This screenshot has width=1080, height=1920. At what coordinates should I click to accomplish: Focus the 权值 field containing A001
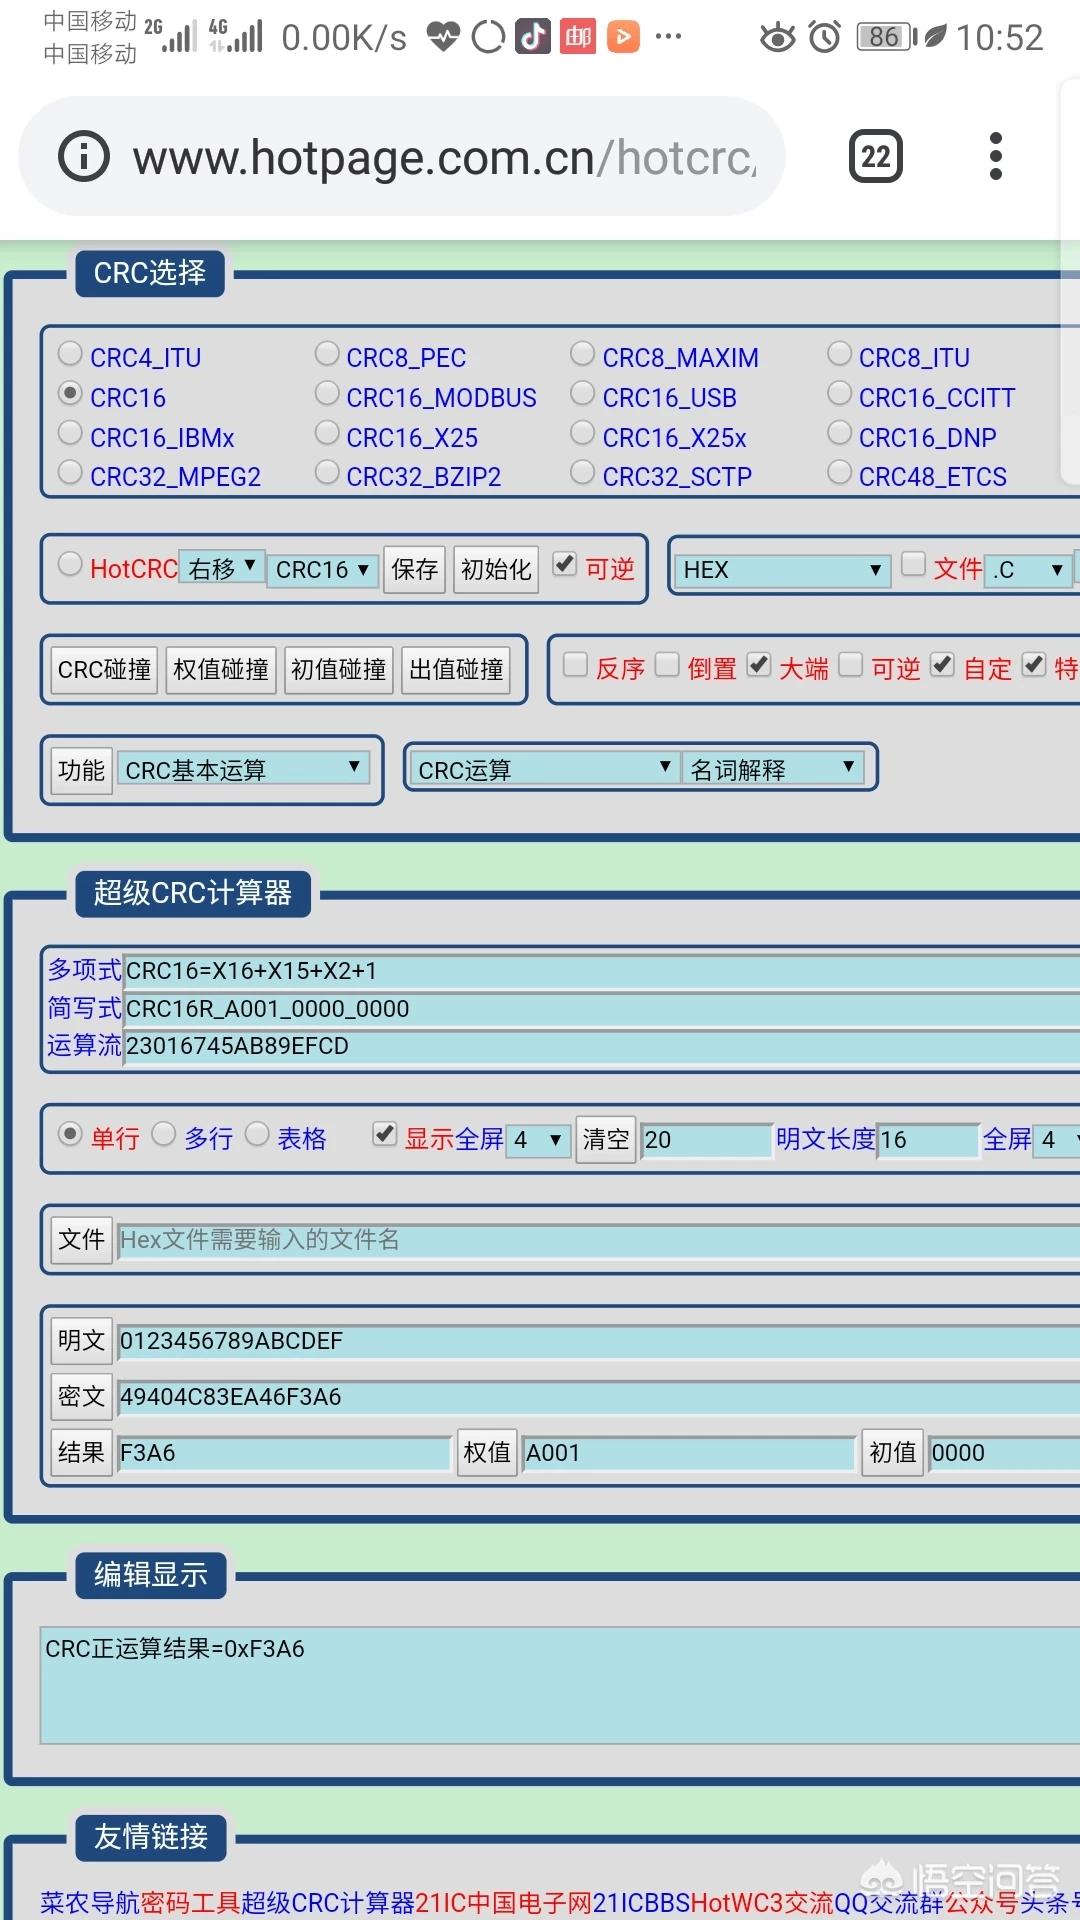689,1453
